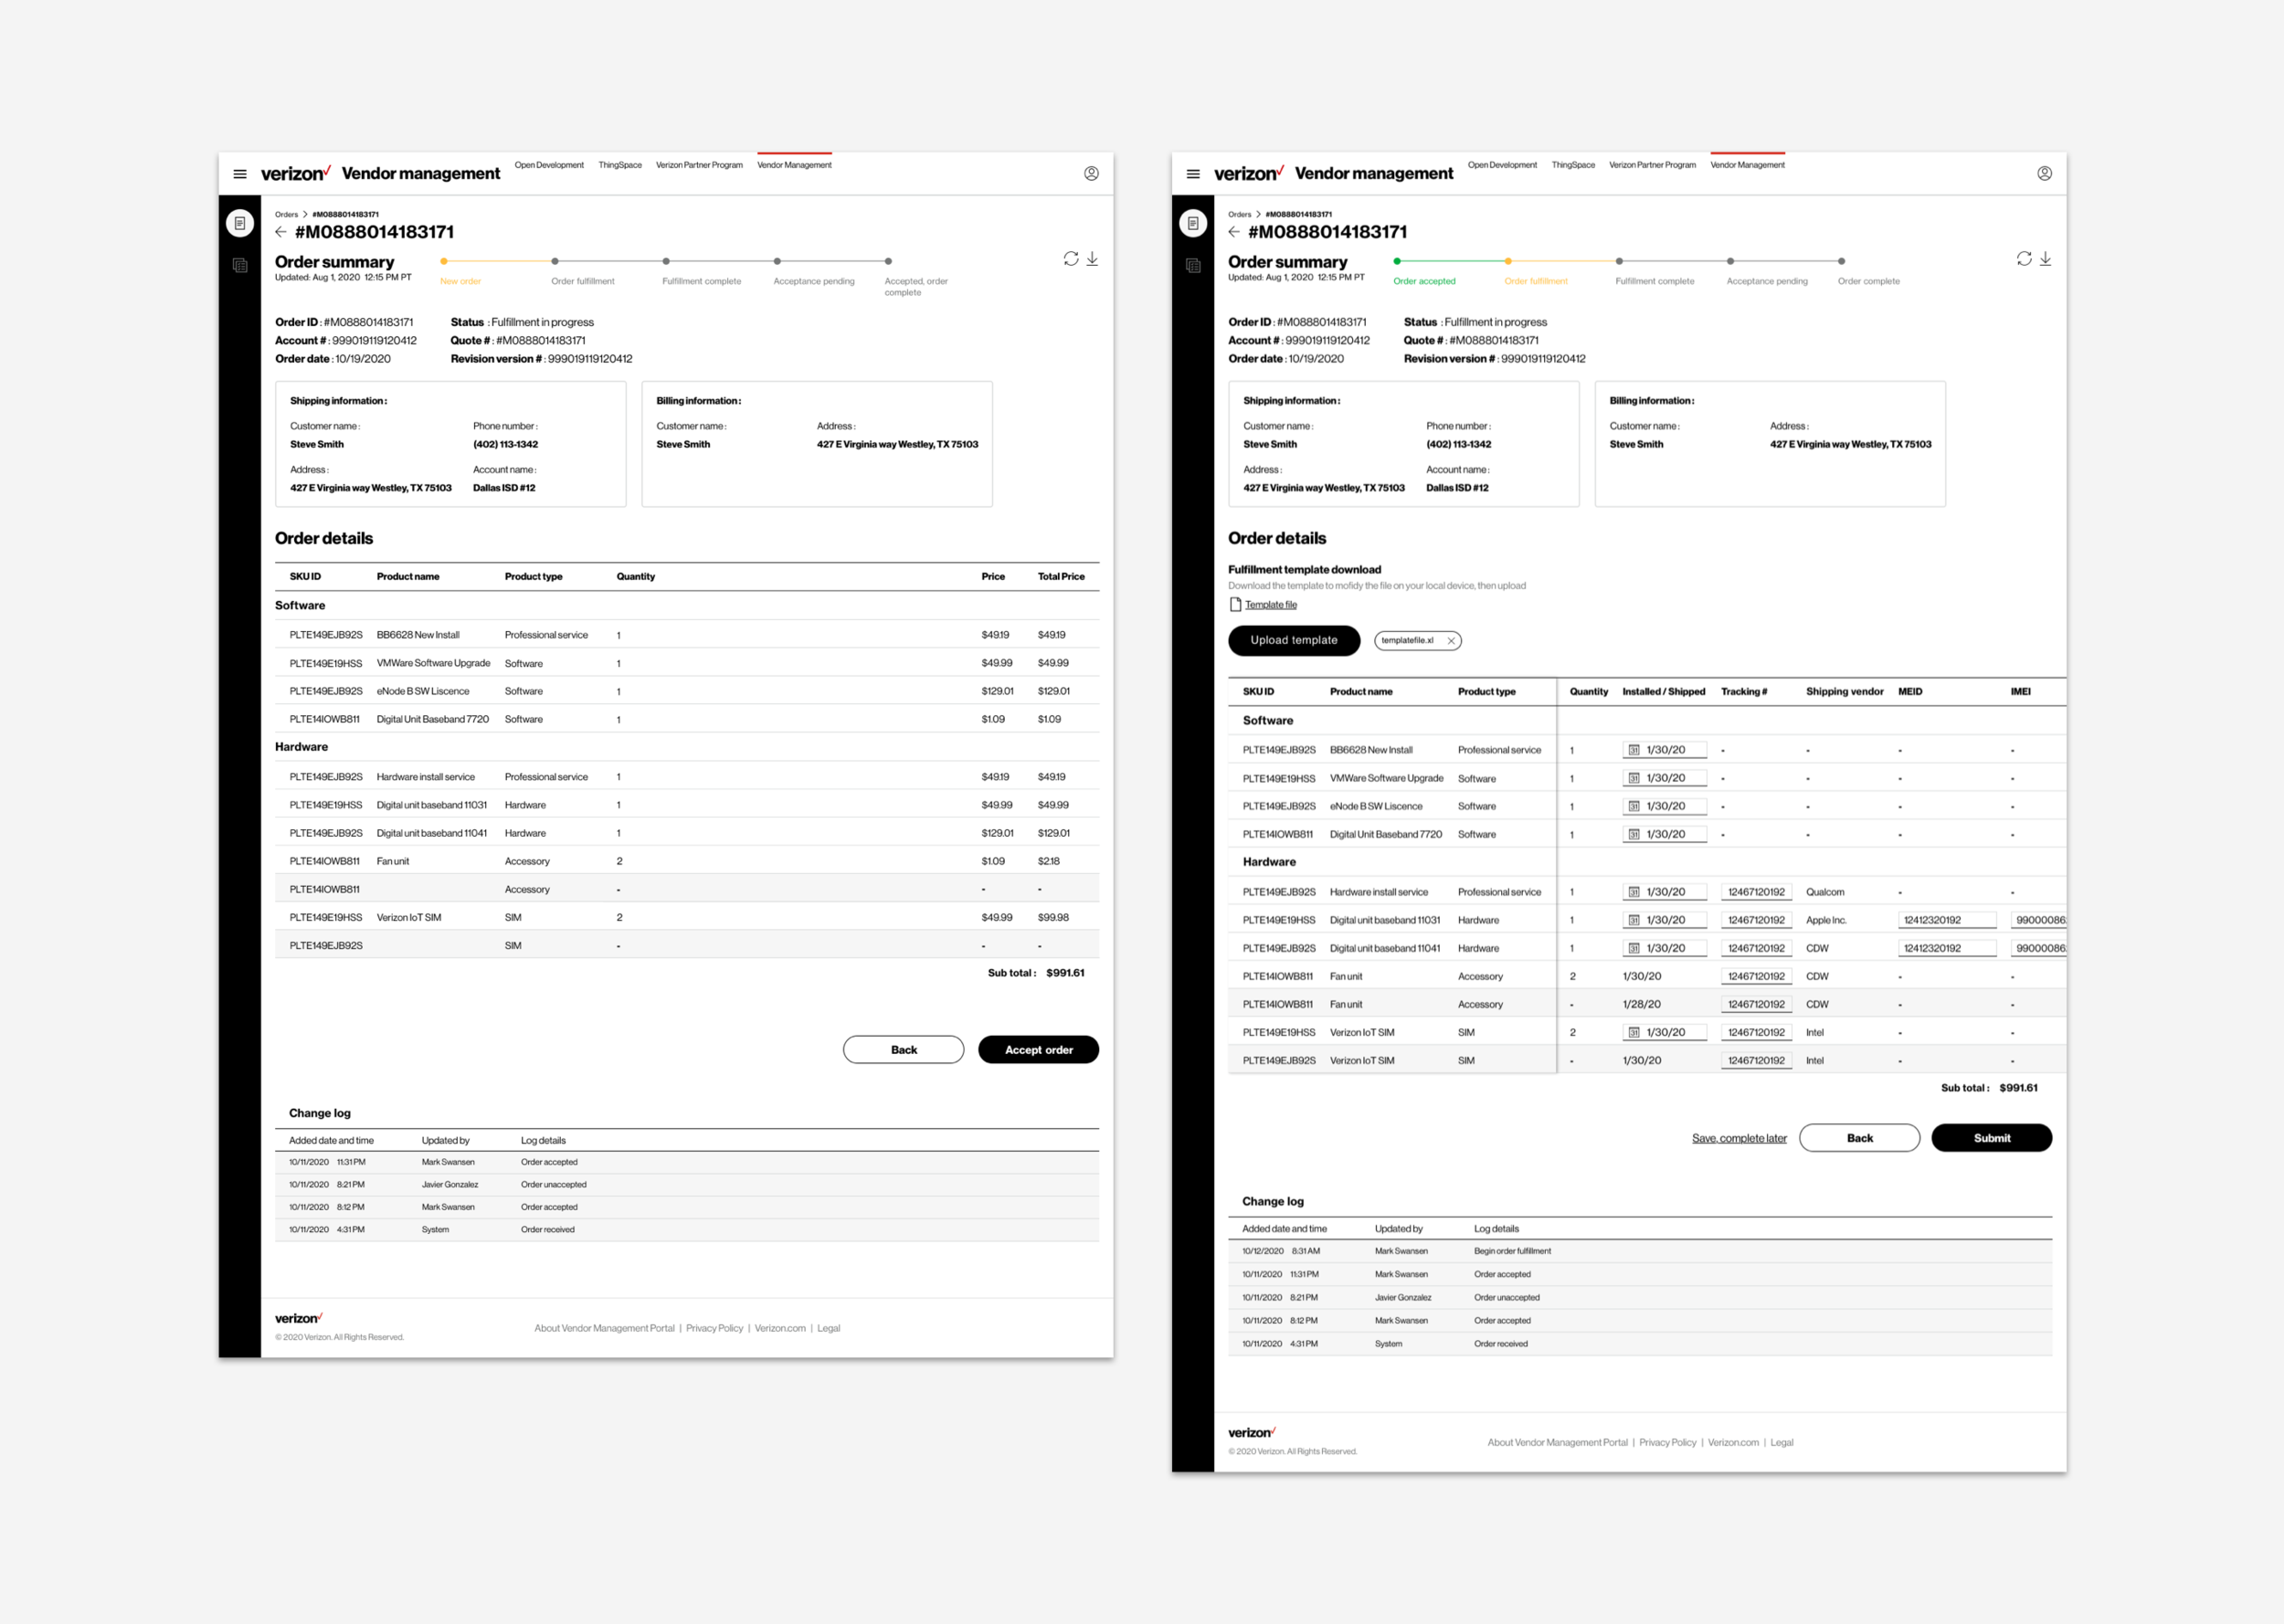The height and width of the screenshot is (1624, 2284).
Task: Open the ThingSpace tab on left page
Action: [x=620, y=165]
